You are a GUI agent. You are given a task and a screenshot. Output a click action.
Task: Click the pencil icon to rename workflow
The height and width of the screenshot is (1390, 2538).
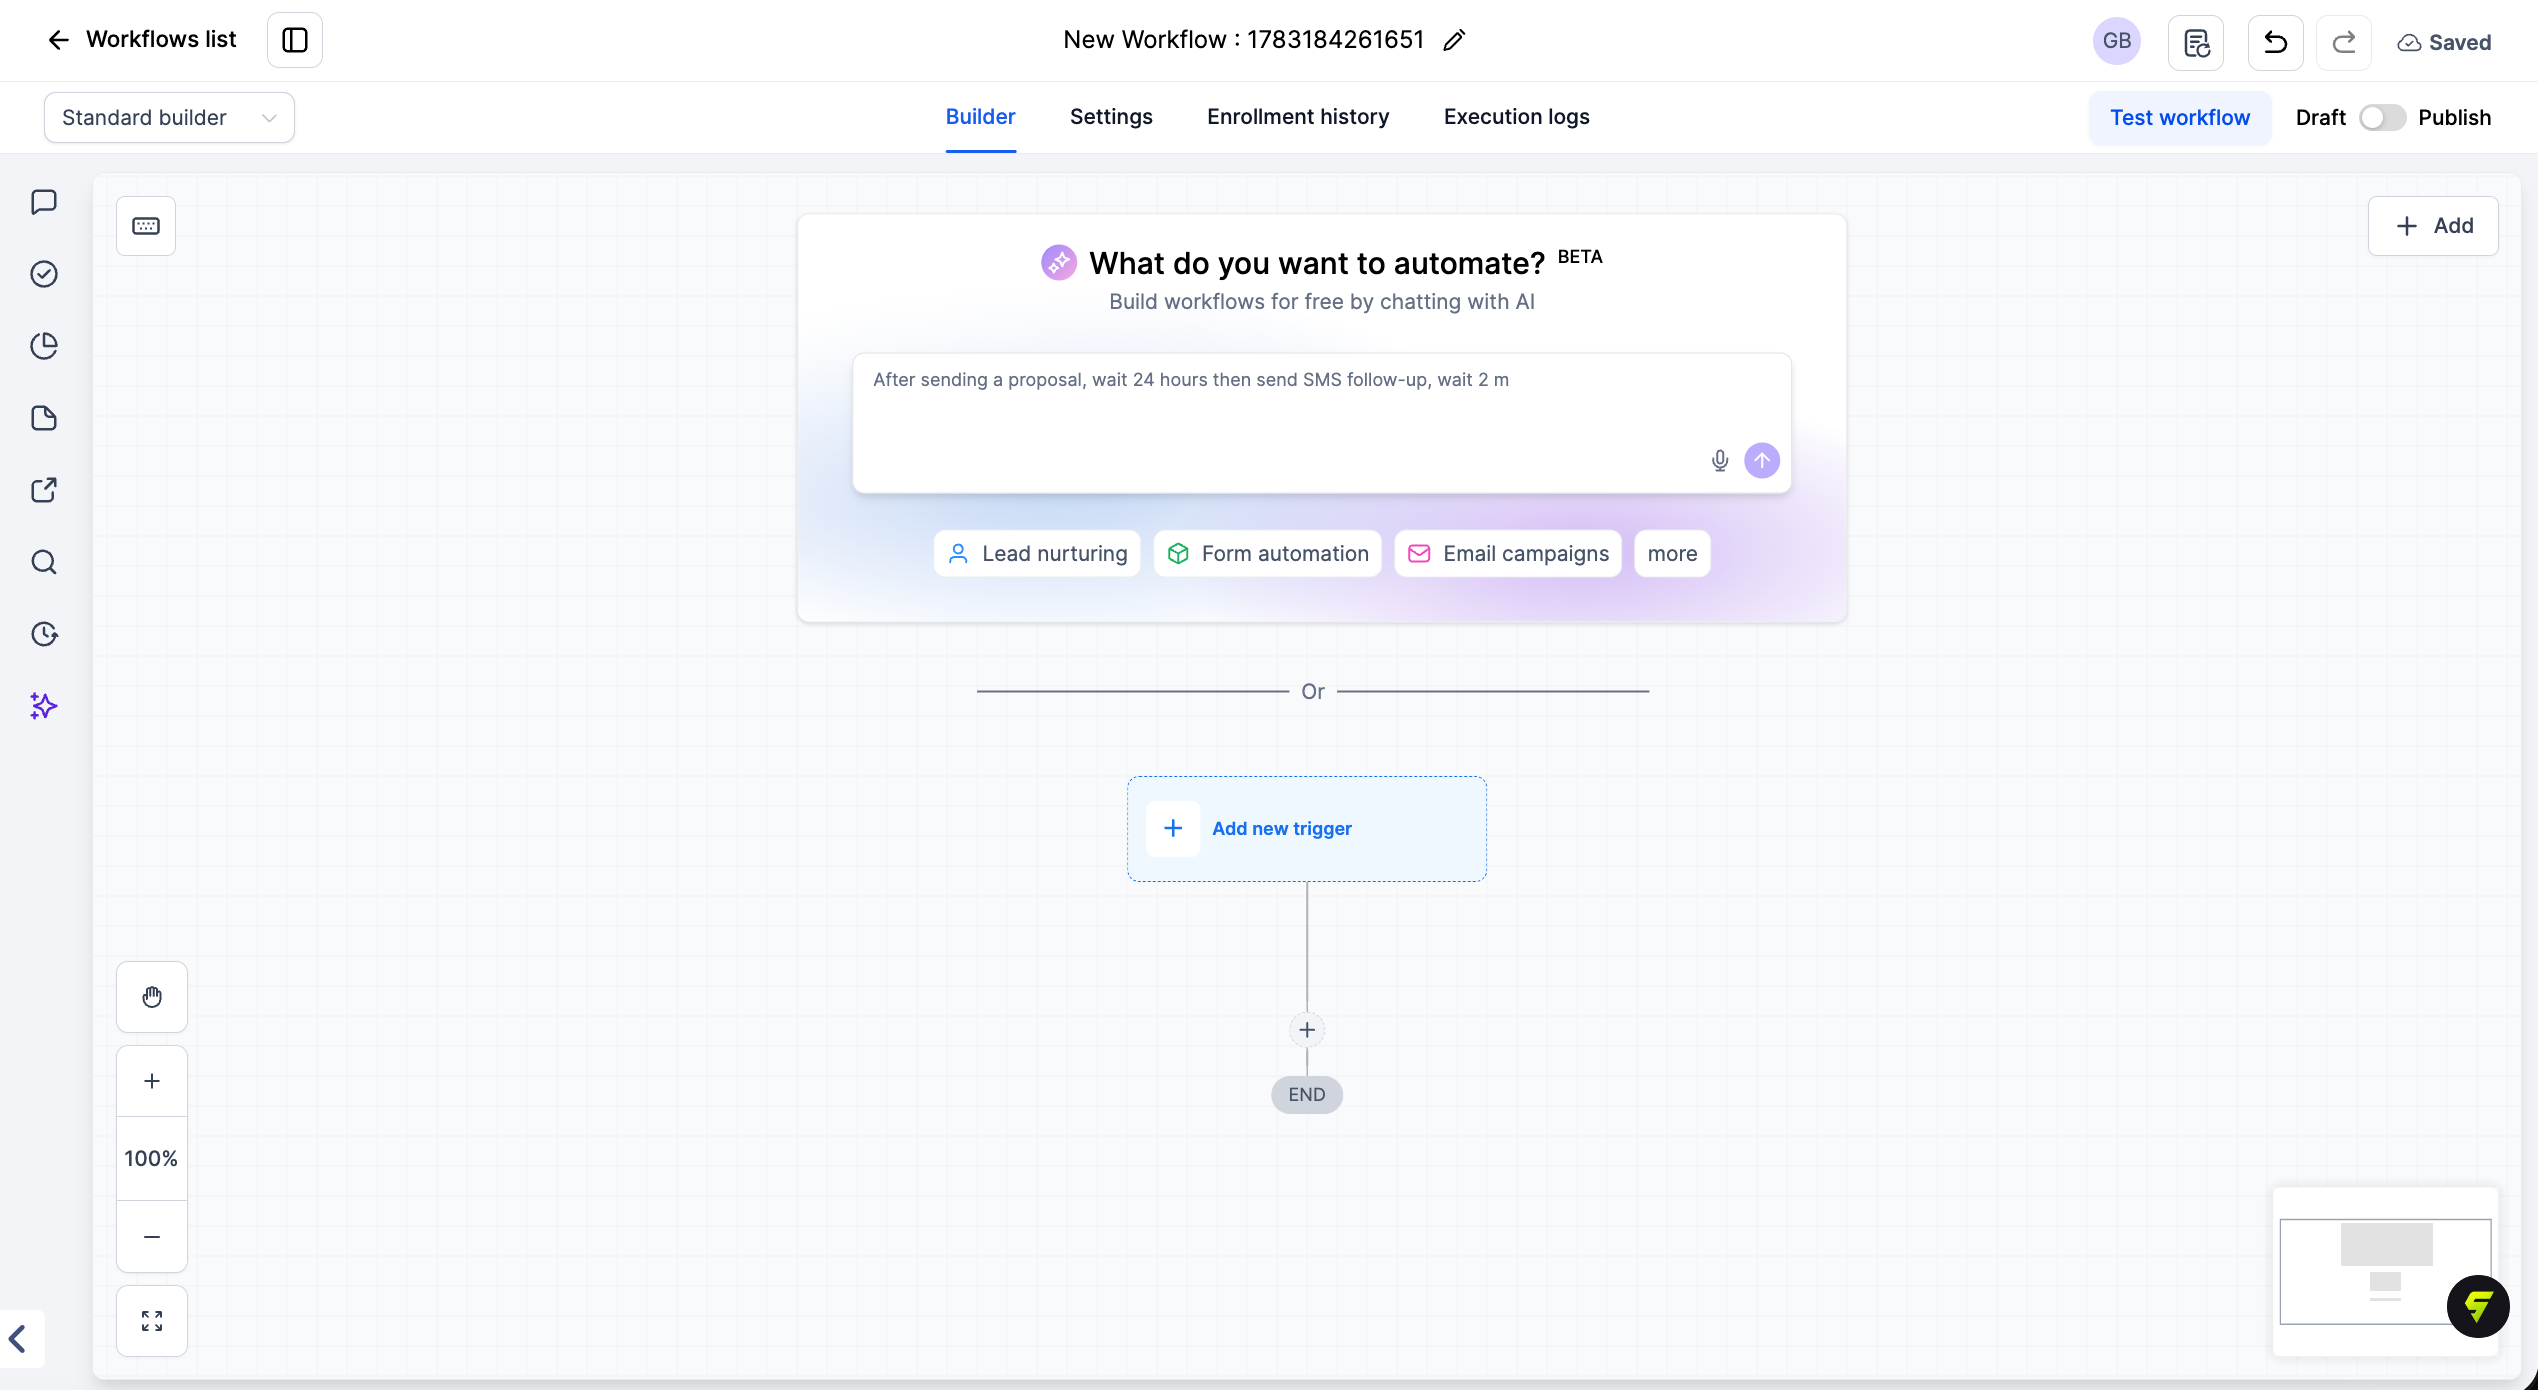(x=1454, y=40)
